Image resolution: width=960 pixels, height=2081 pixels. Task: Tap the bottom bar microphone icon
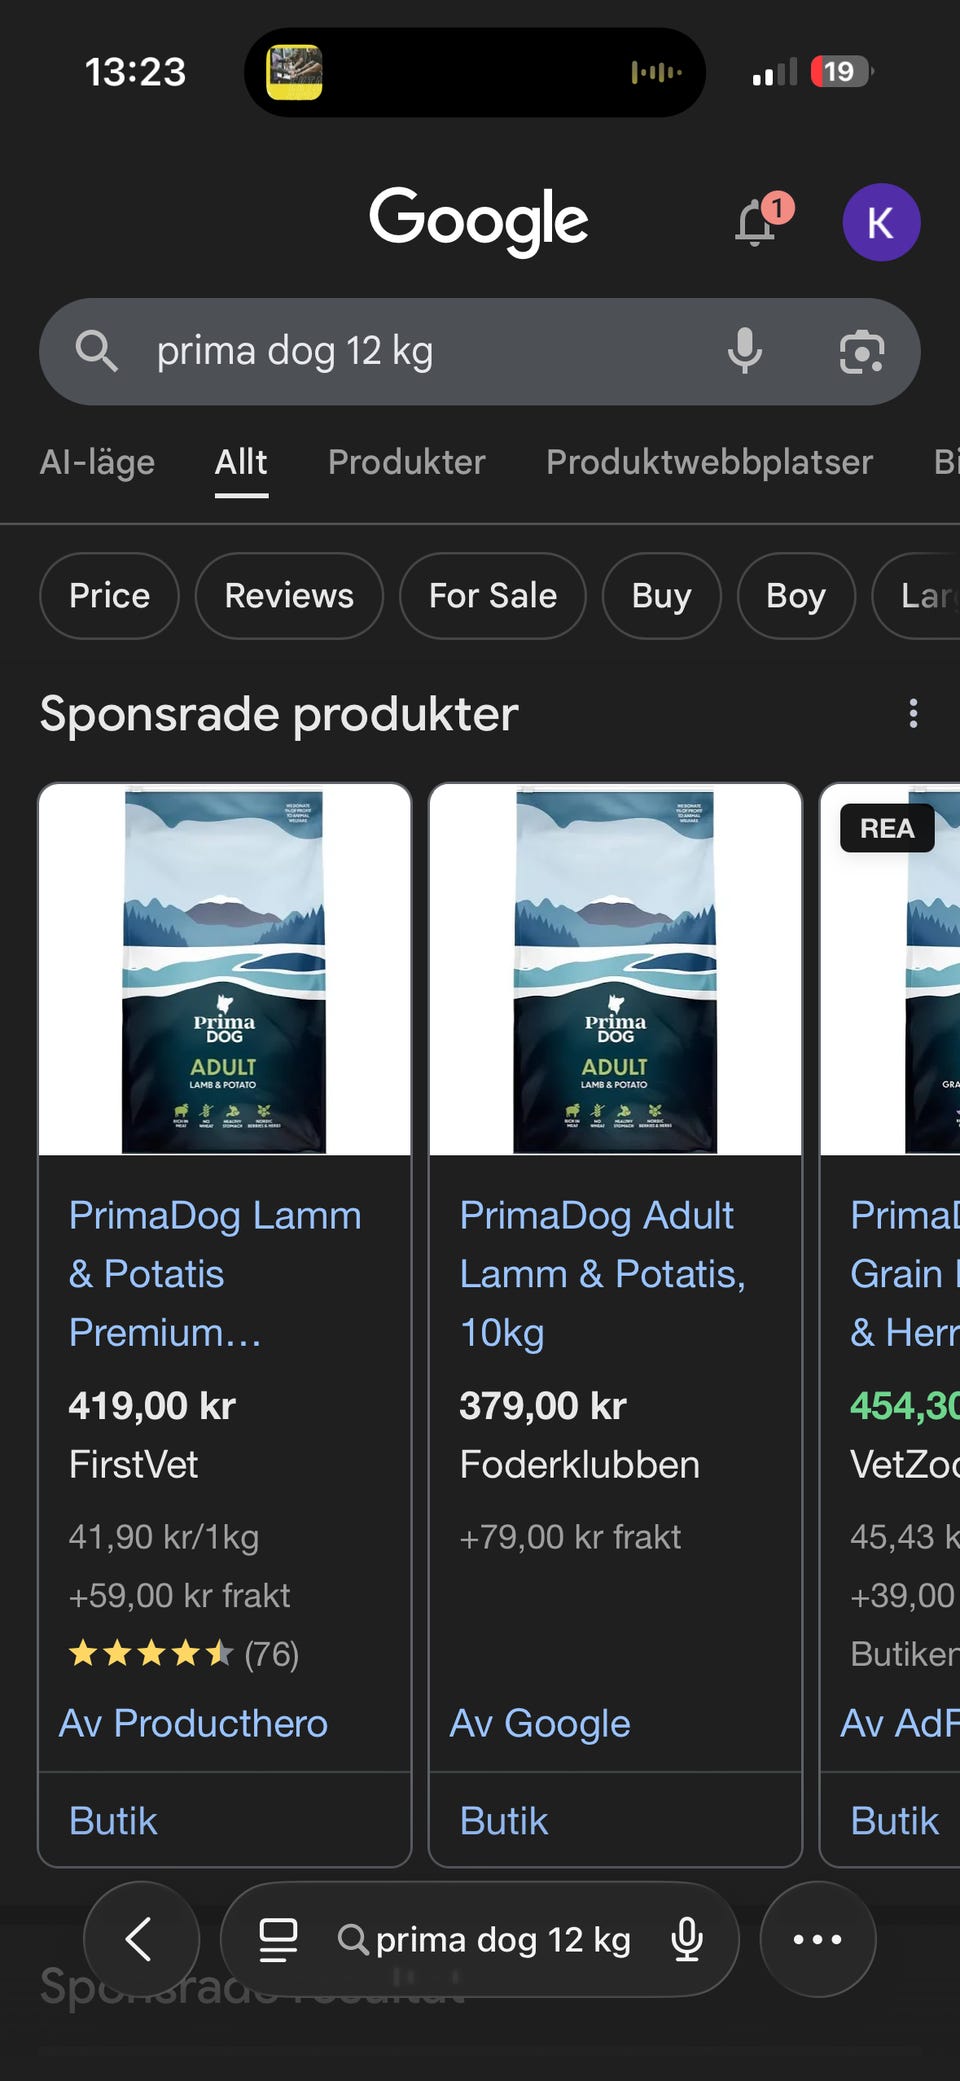pyautogui.click(x=687, y=1939)
